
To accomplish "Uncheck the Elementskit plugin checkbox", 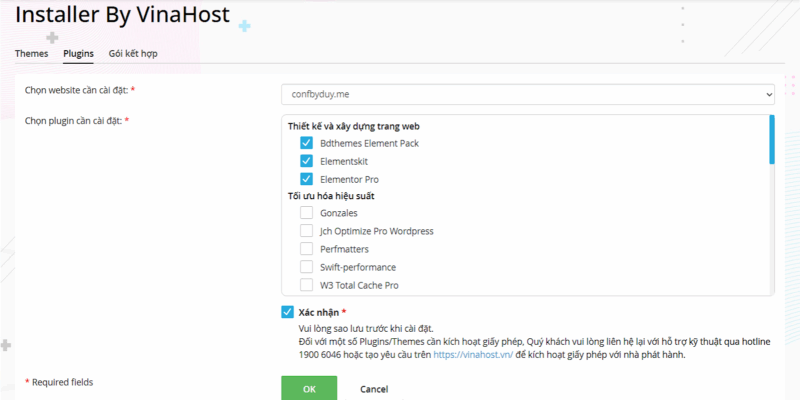I will [x=307, y=161].
